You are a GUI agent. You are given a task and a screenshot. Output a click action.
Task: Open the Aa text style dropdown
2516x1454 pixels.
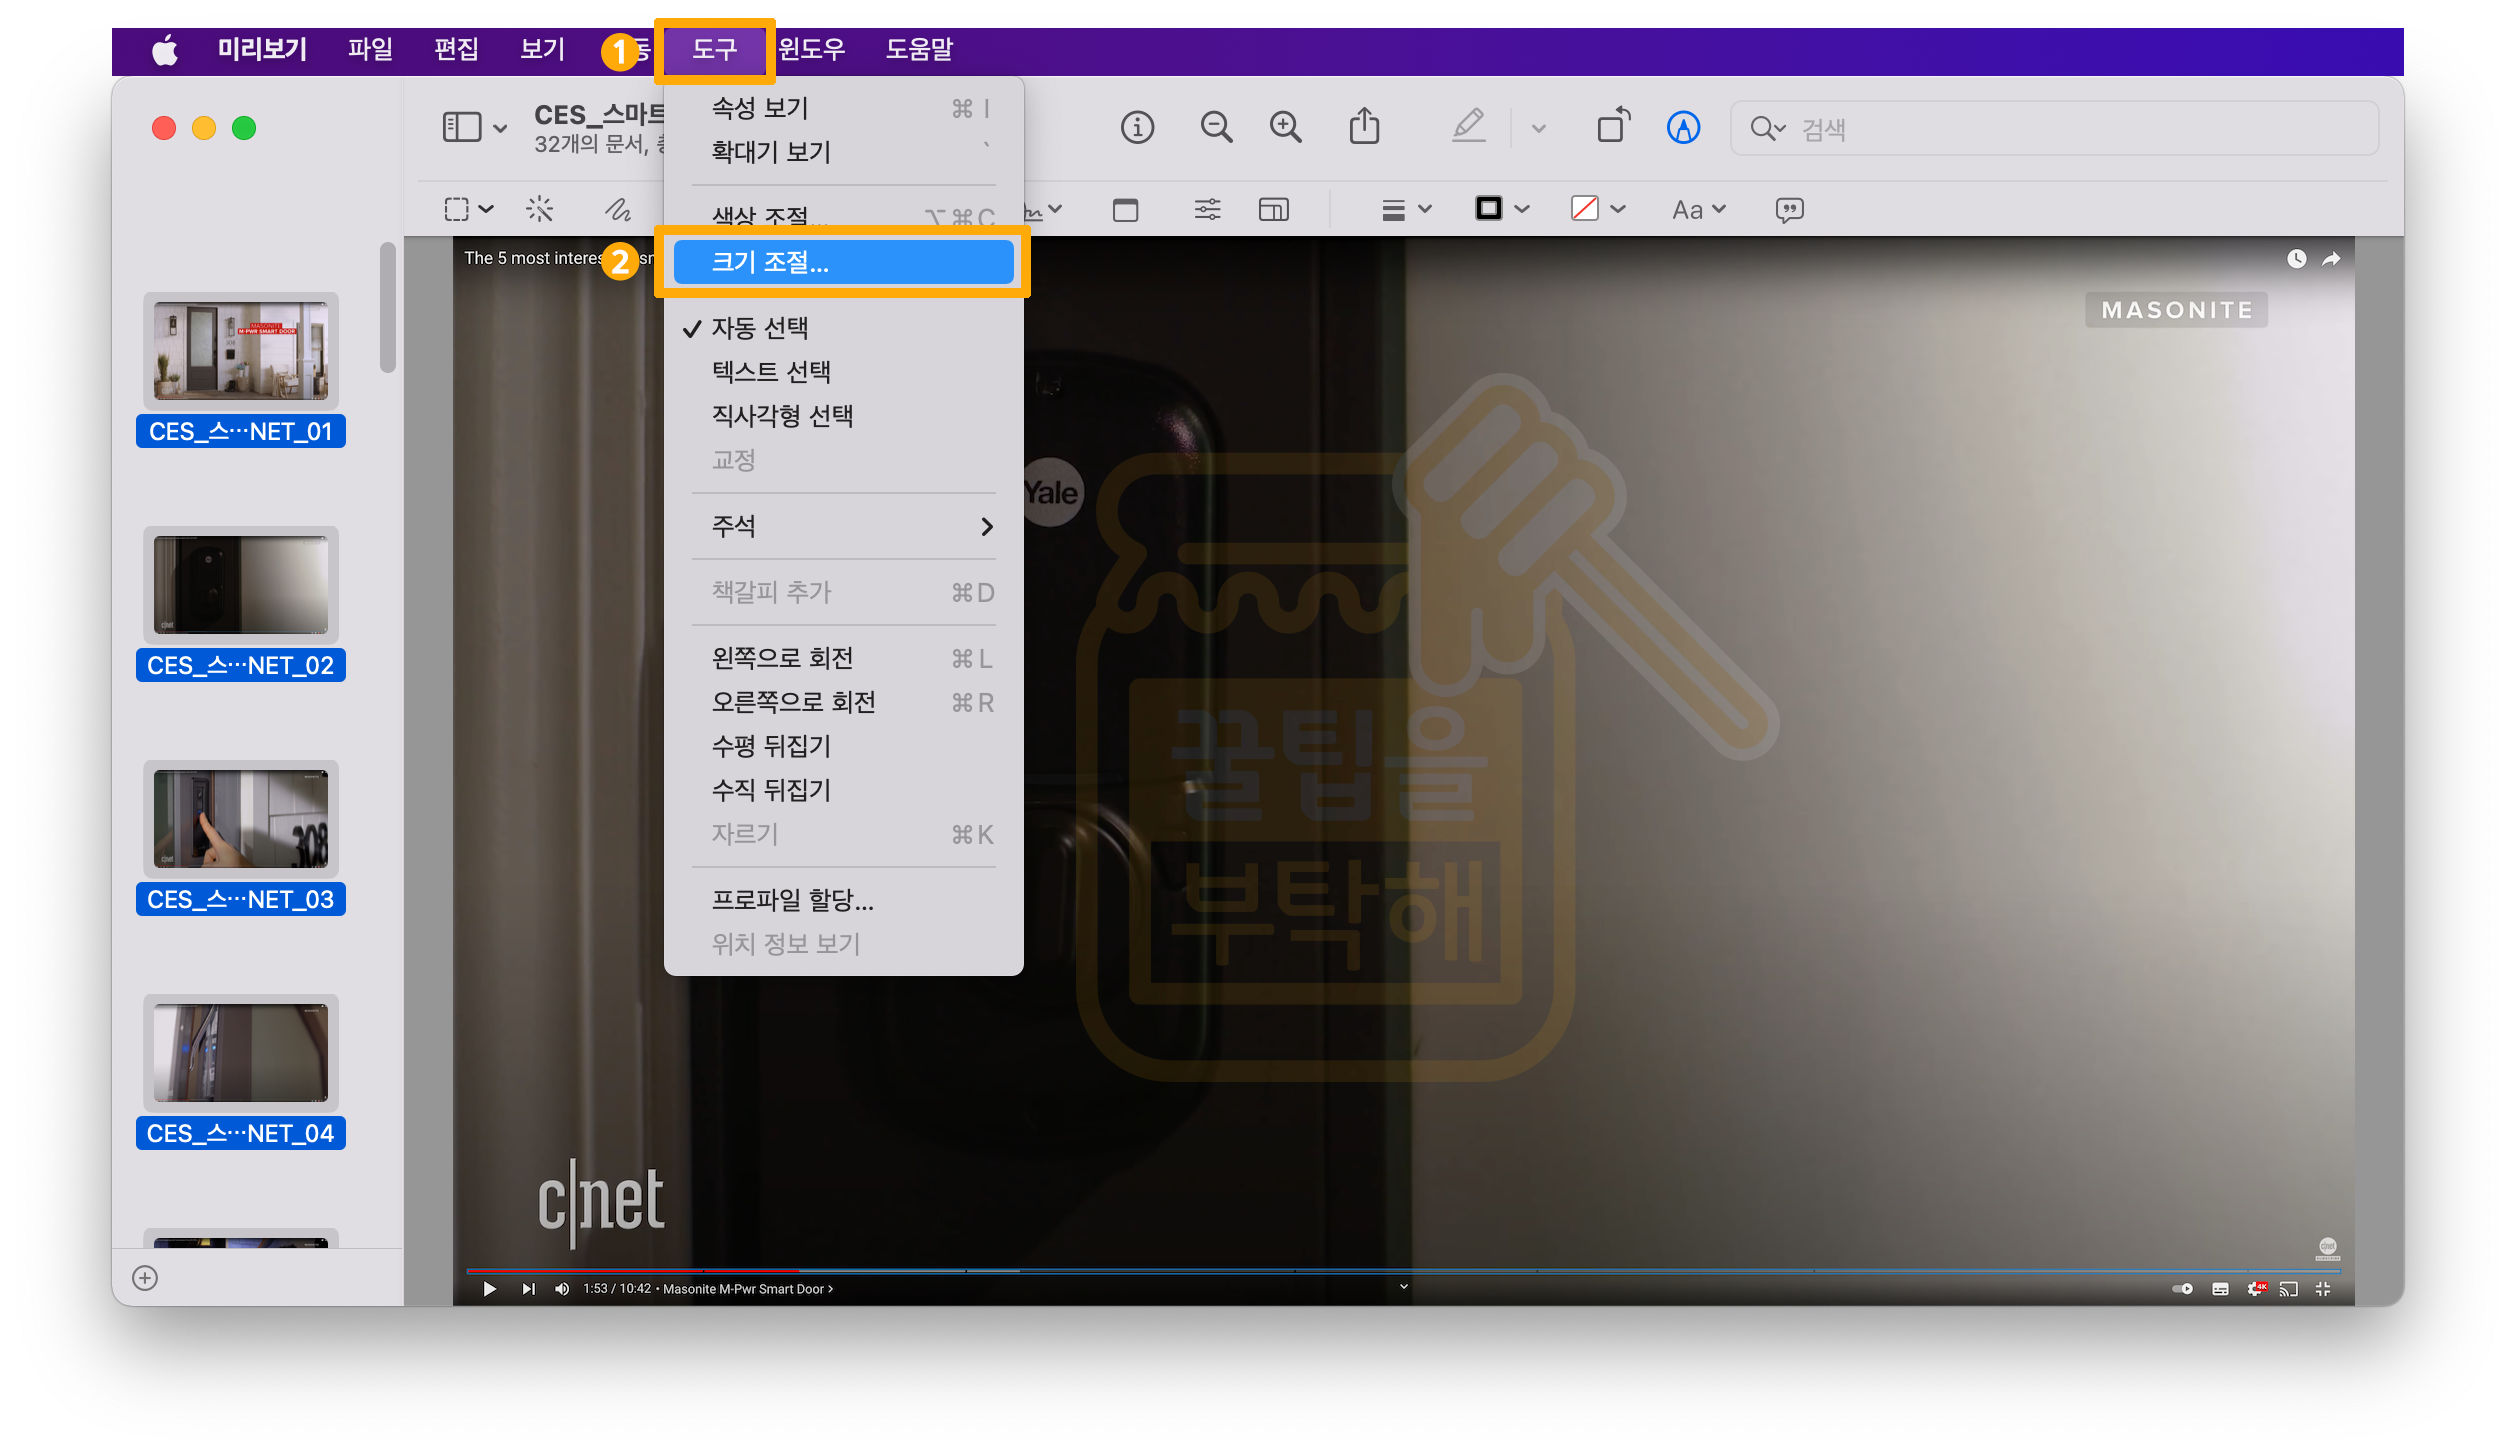(x=1698, y=210)
